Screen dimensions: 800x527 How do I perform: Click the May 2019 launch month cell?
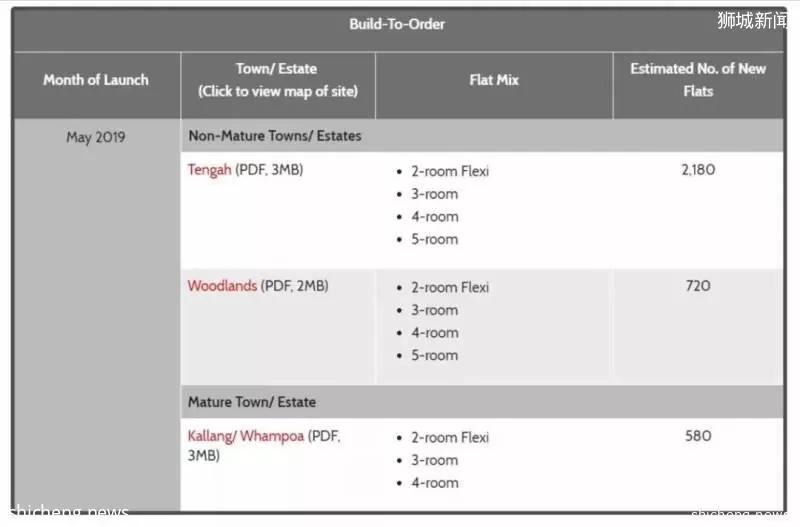coord(96,137)
